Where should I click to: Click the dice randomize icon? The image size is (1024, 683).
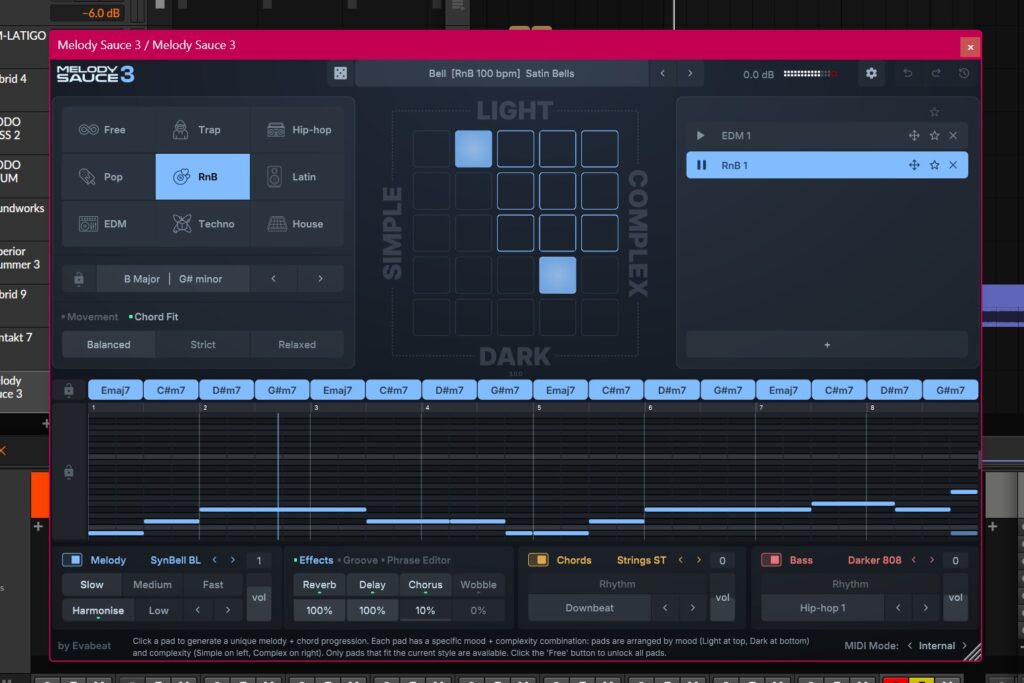340,74
